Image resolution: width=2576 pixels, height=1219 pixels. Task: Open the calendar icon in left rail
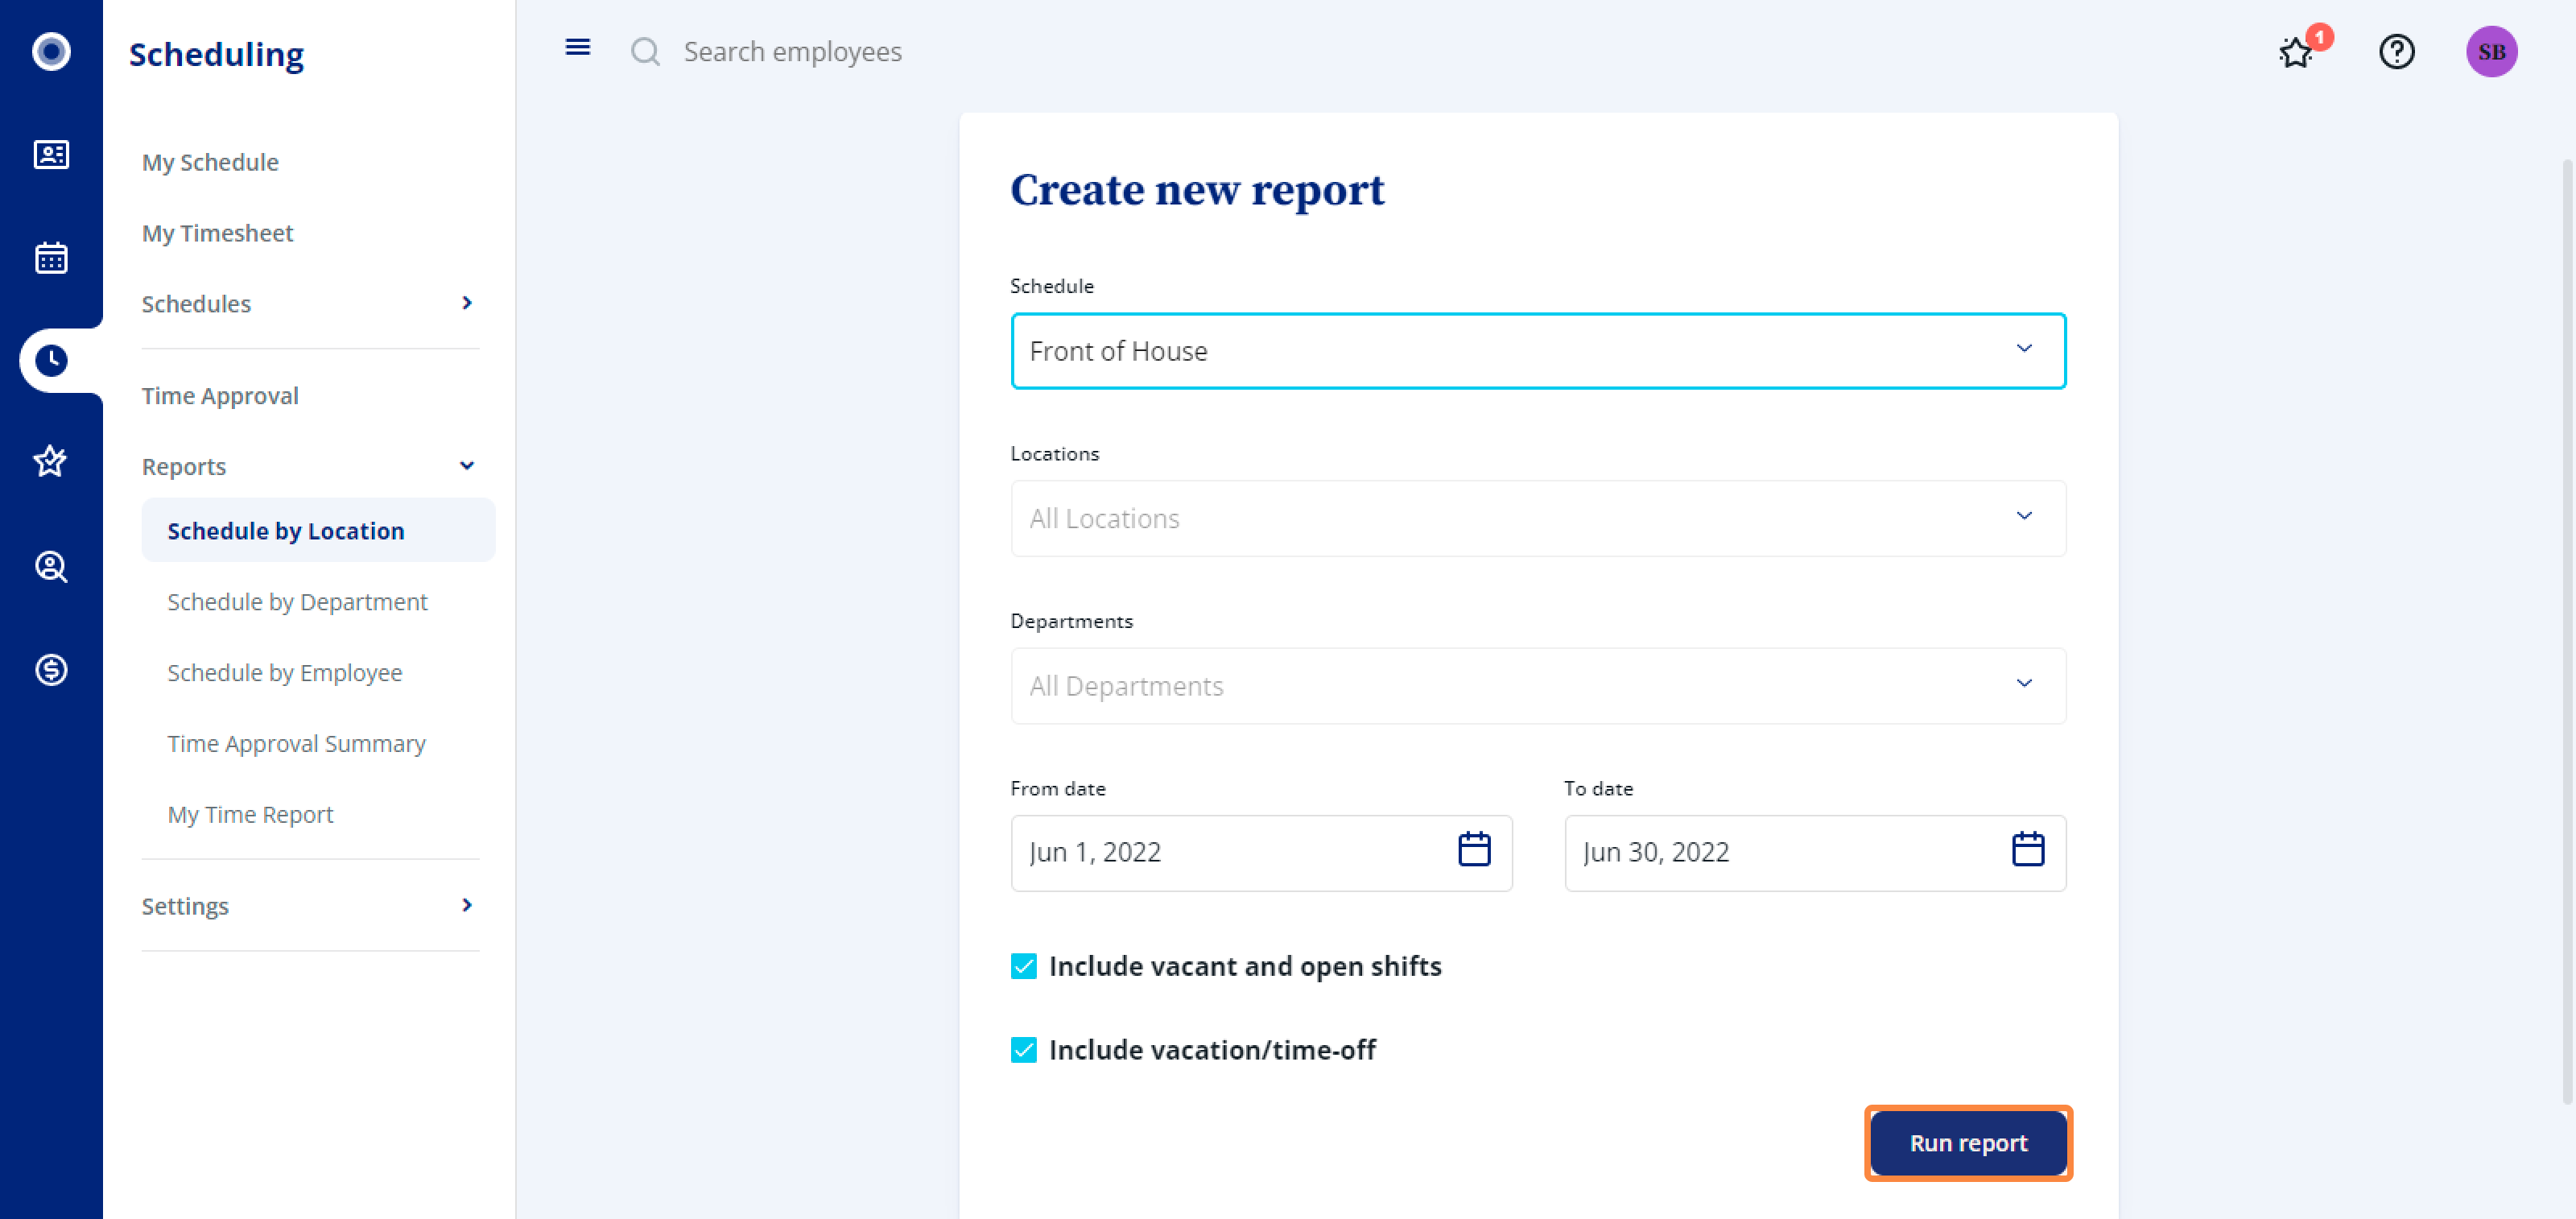click(51, 258)
